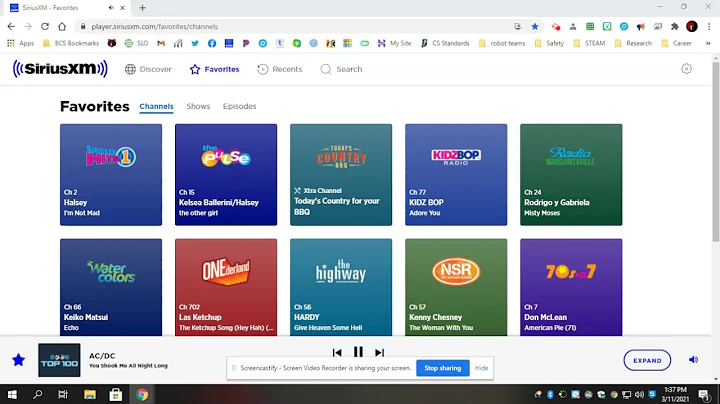Open the Twitter bookmark
This screenshot has height=404, width=720.
[x=195, y=43]
